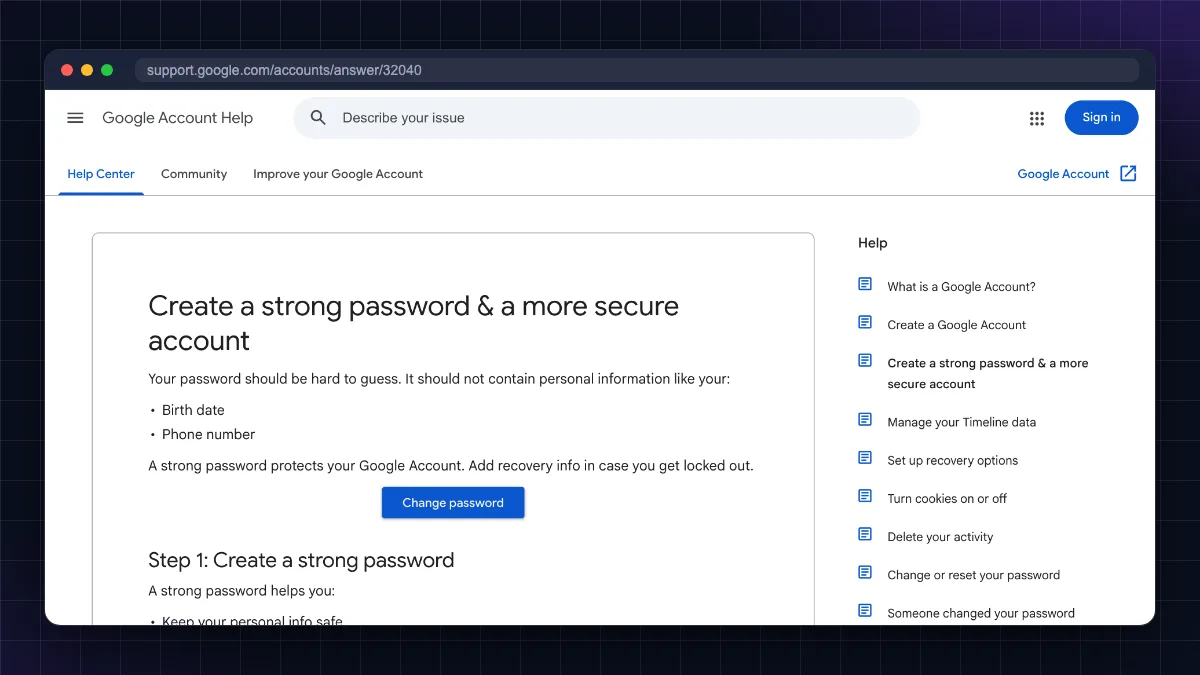Click the article icon next to Create a Google Account
Viewport: 1200px width, 675px height.
(x=865, y=322)
